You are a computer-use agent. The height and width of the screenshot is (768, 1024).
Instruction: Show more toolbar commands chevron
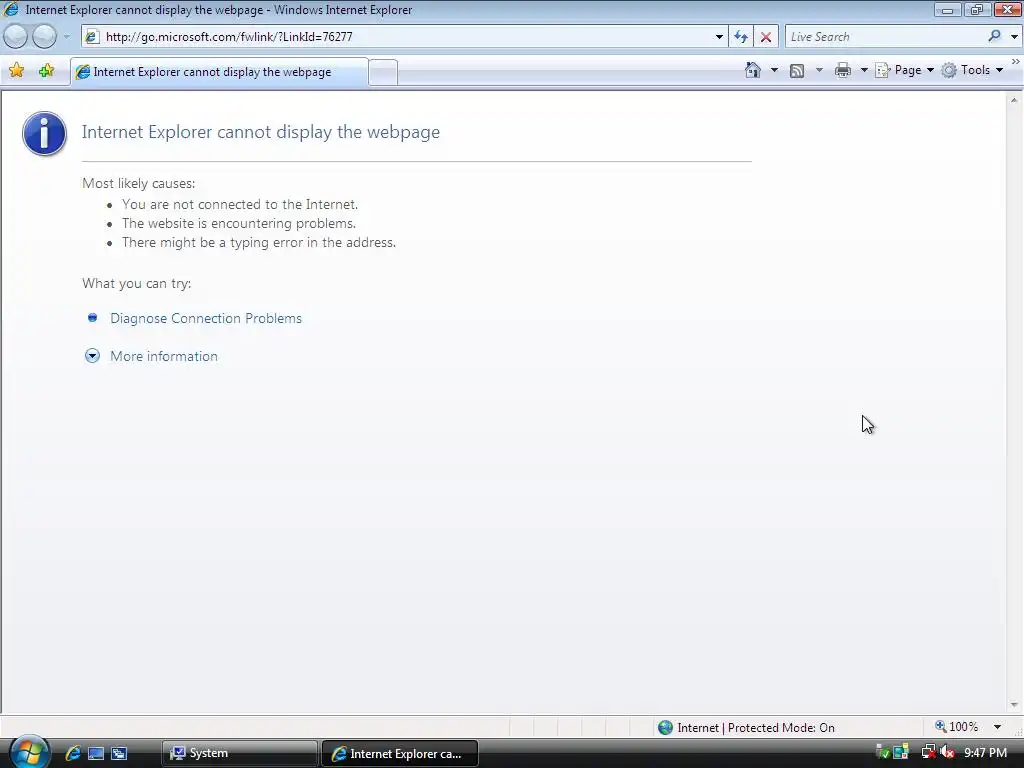pyautogui.click(x=1016, y=61)
